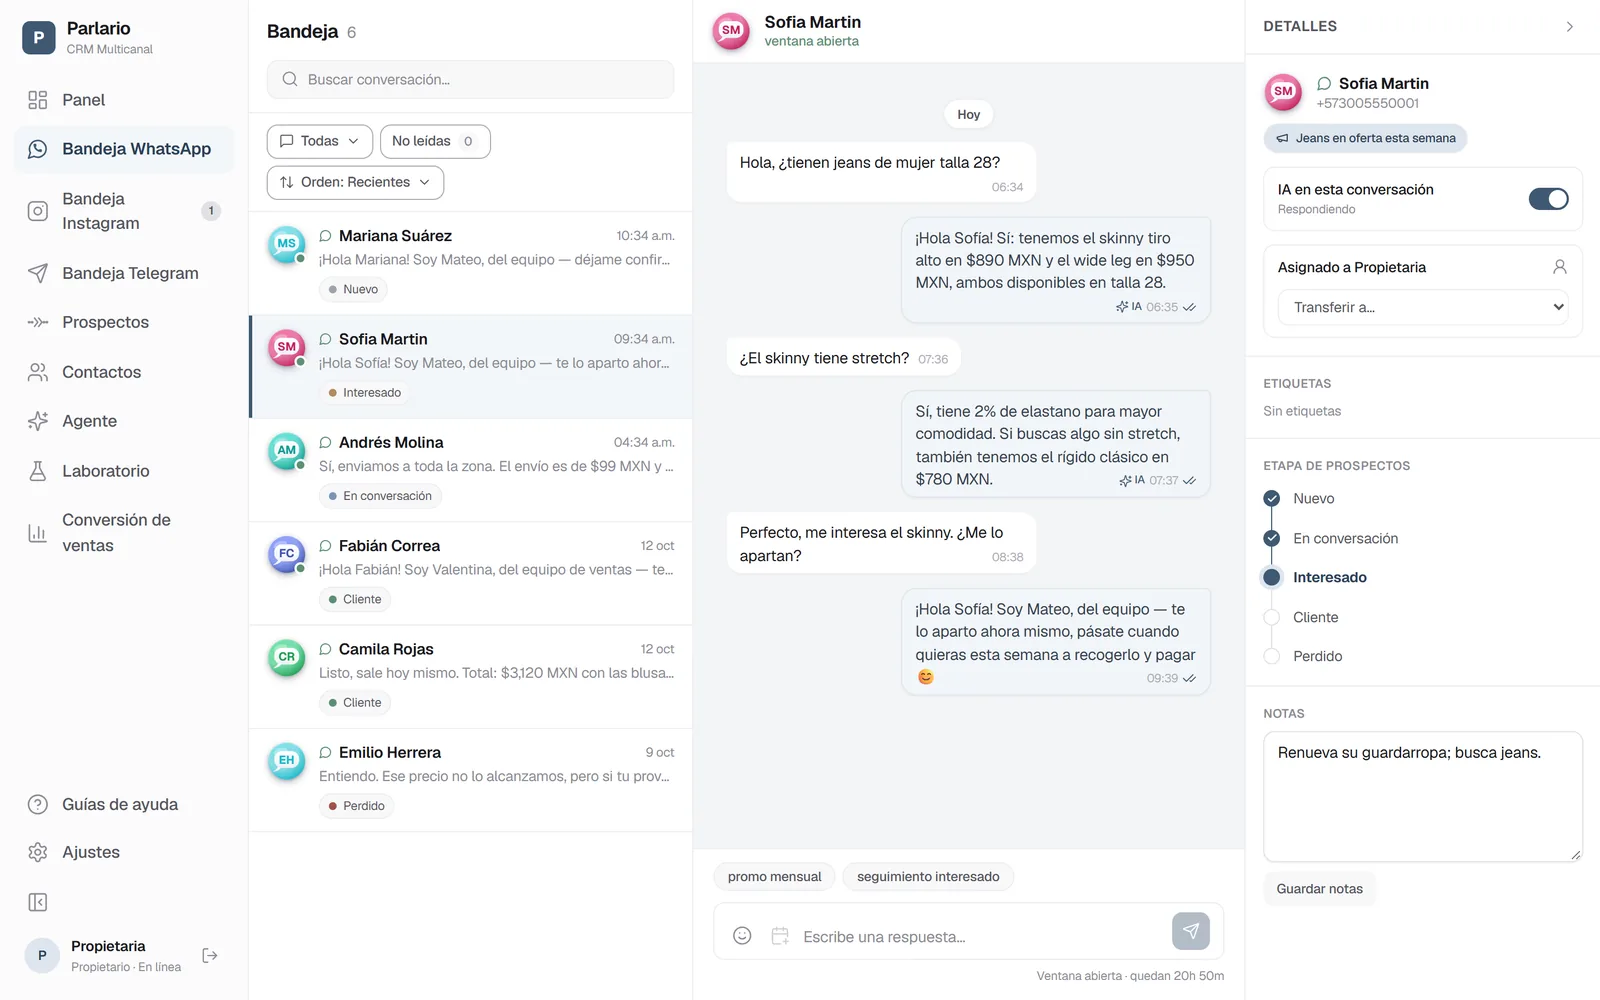The height and width of the screenshot is (1000, 1600).
Task: Click the Sofia Martin avatar in Detalles
Action: (x=1283, y=92)
